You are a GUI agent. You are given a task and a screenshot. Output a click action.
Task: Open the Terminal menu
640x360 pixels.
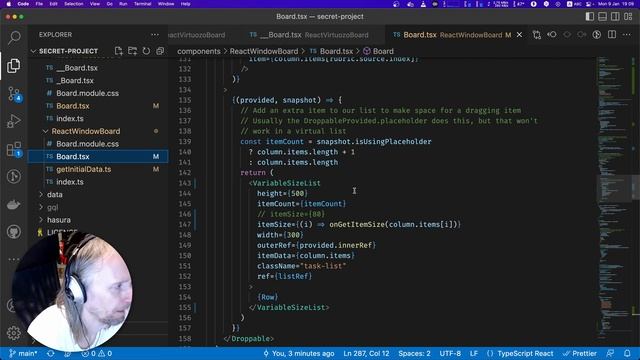click(142, 4)
